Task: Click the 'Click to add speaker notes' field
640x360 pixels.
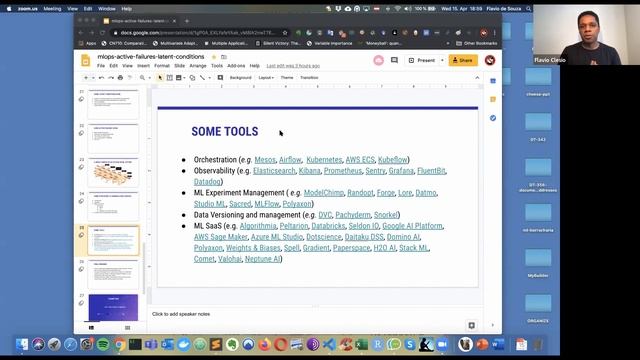Action: [x=314, y=314]
